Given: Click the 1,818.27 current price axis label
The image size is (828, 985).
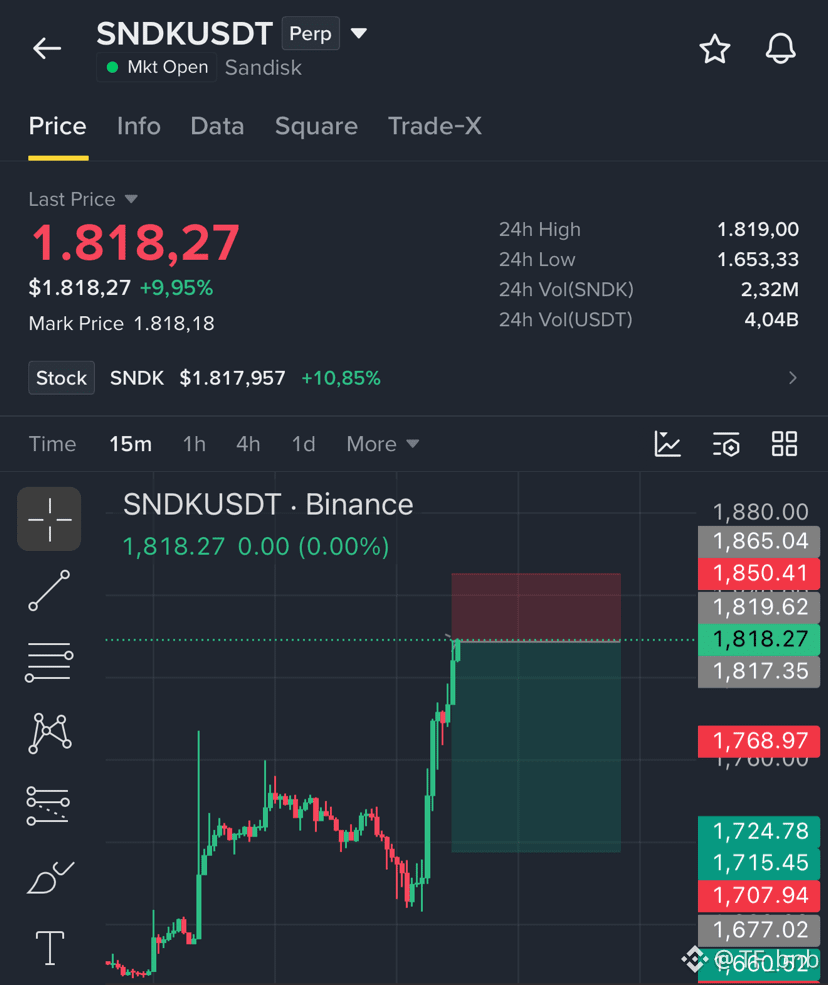Looking at the screenshot, I should point(759,639).
